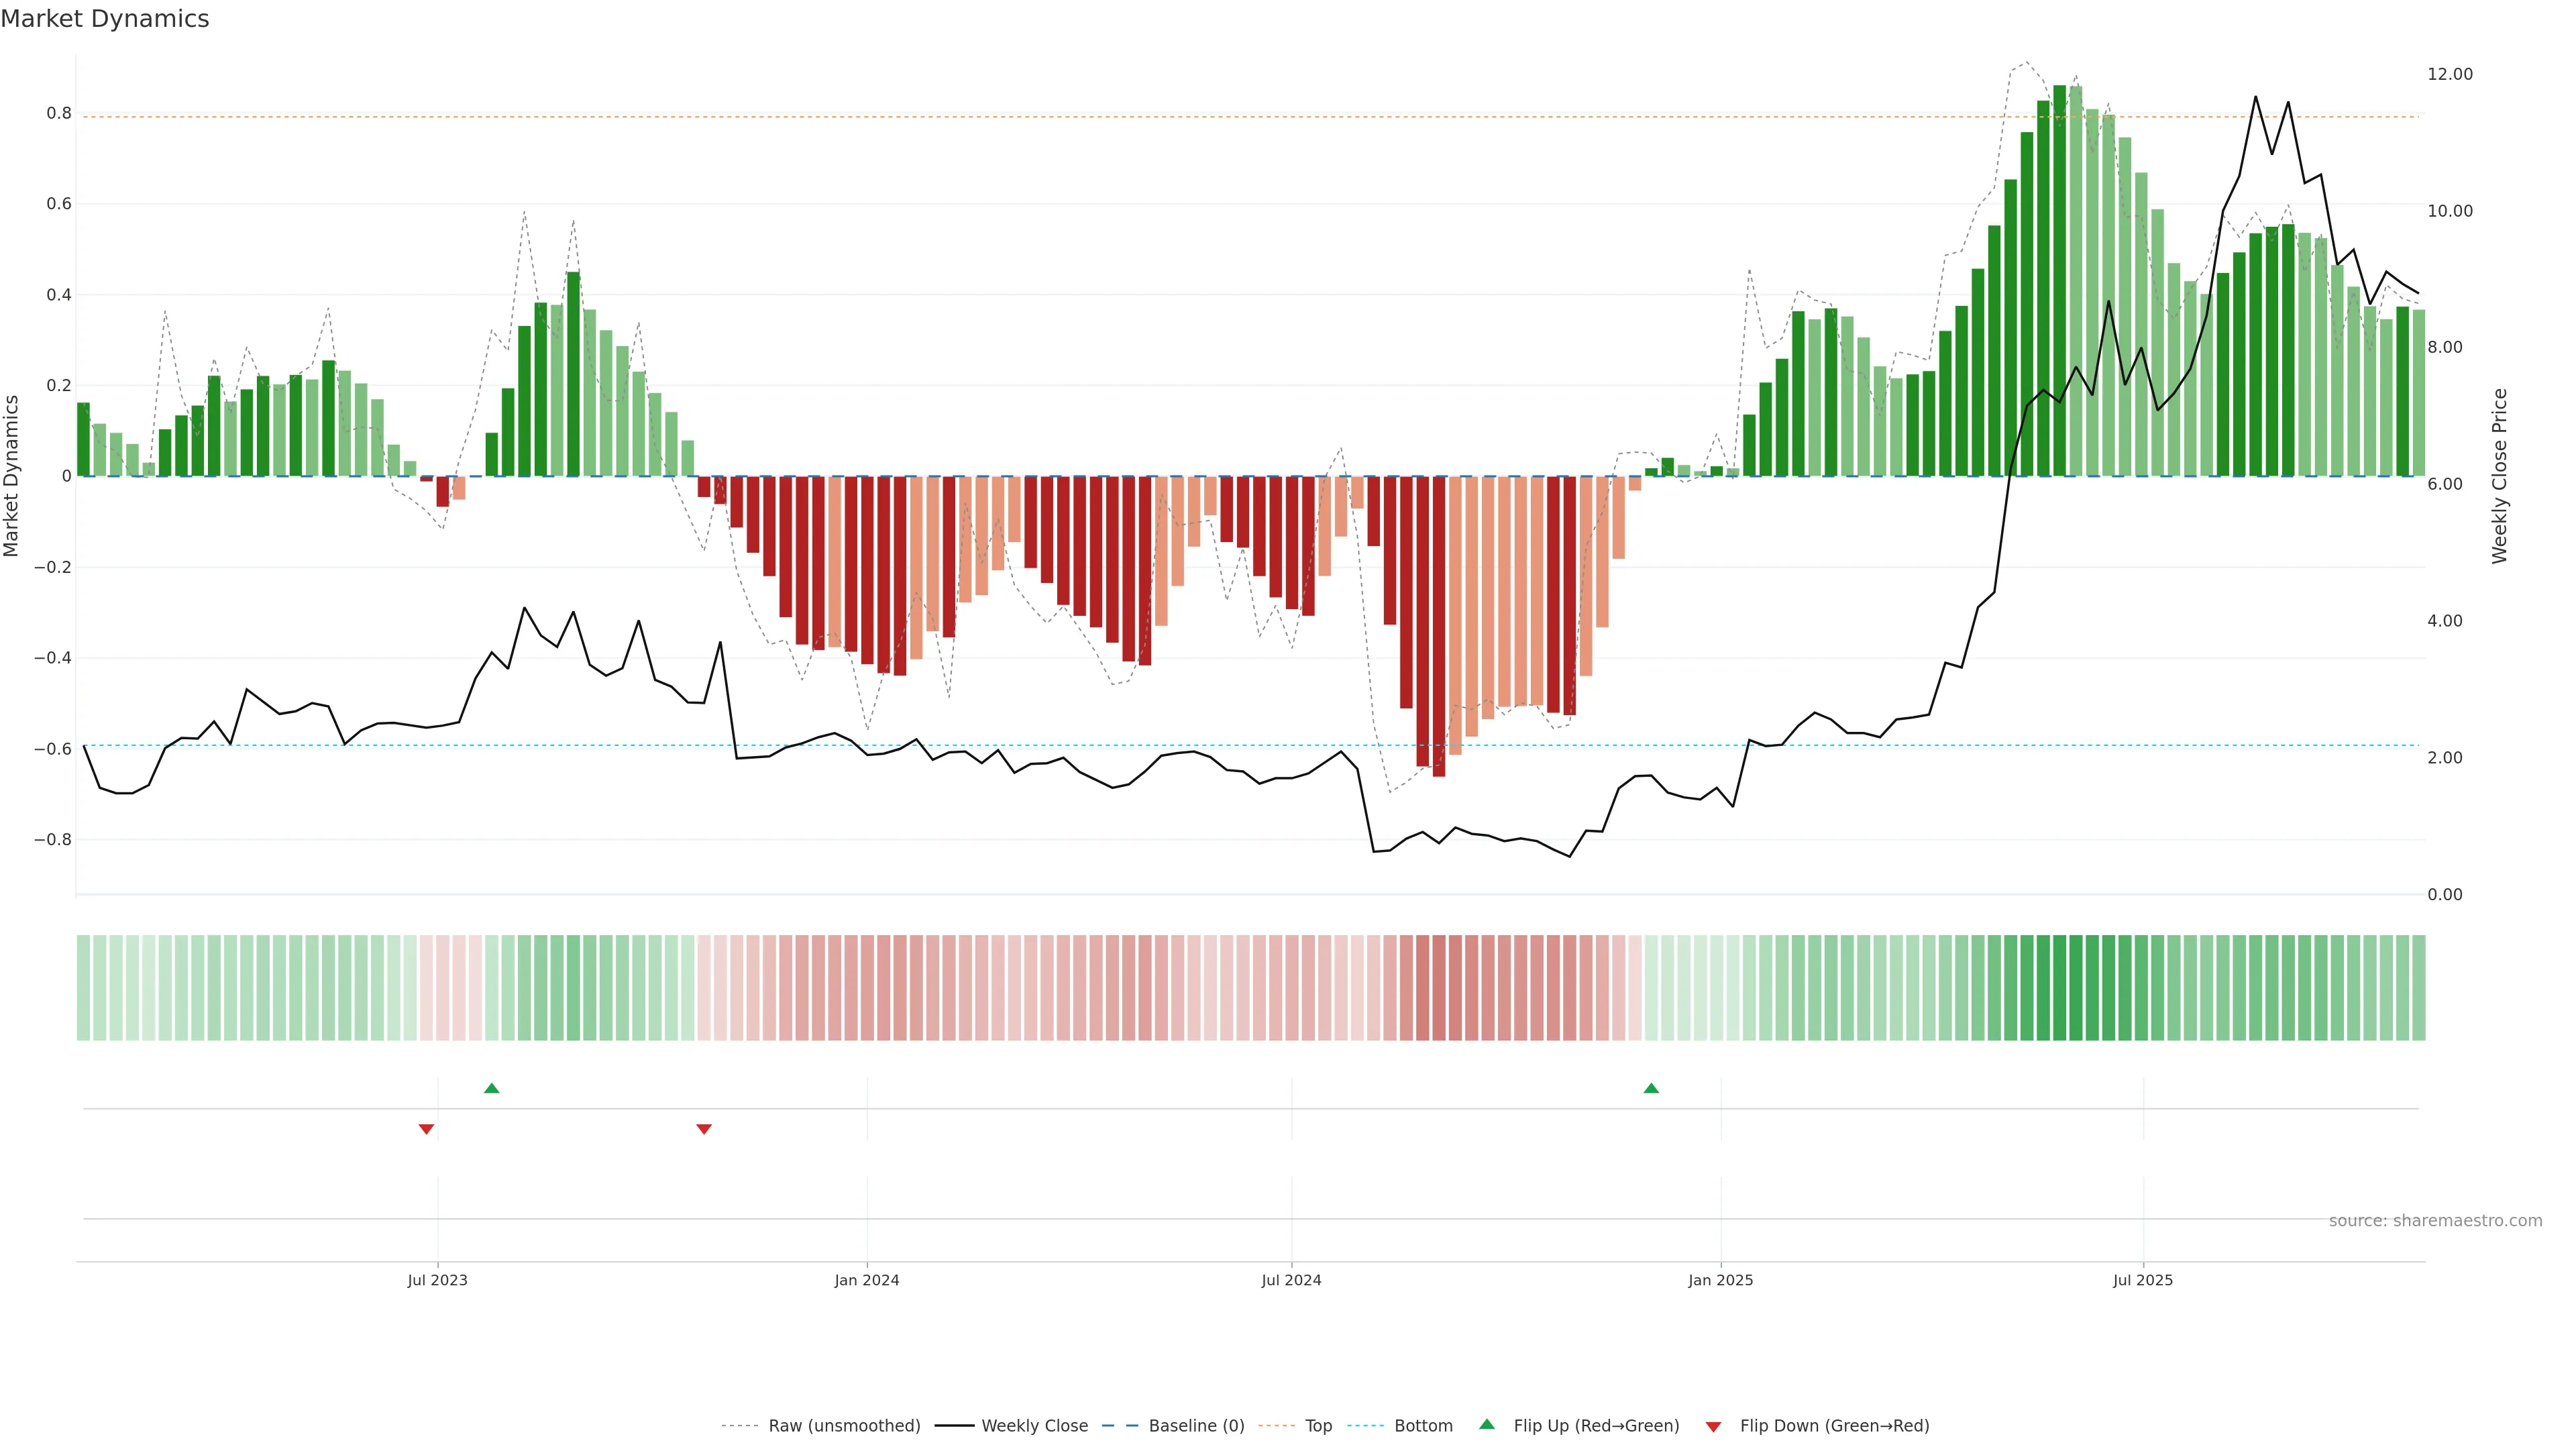
Task: Click the red flip-down triangle between Jul 2023 and Jan 2024
Action: [x=704, y=1129]
